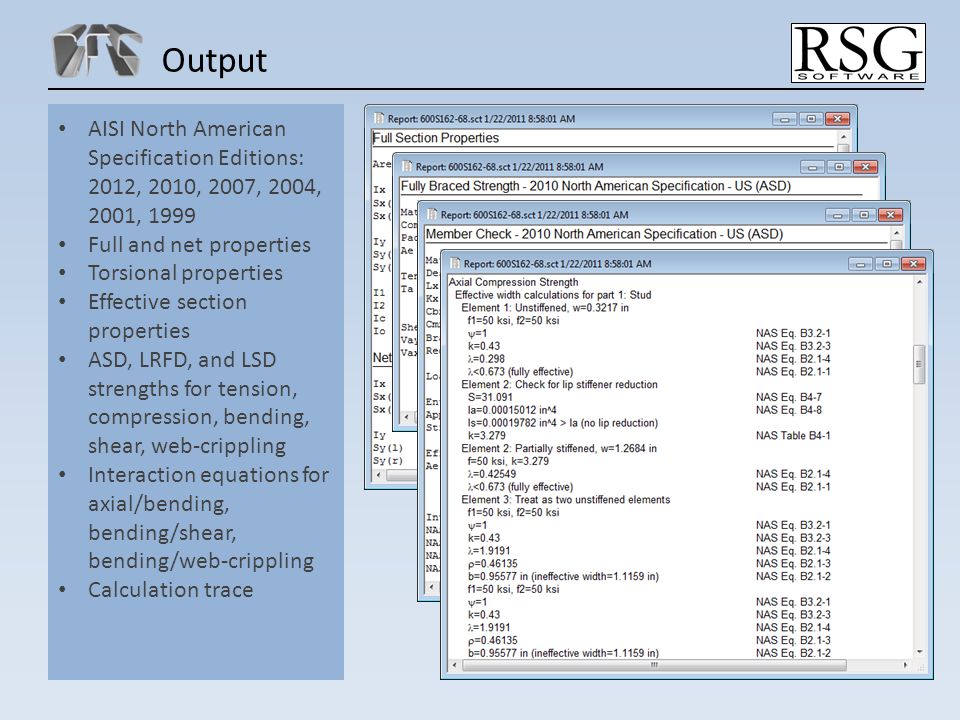Click the vertical scrollbar thumb in the front report window
This screenshot has height=720, width=960.
tap(919, 364)
